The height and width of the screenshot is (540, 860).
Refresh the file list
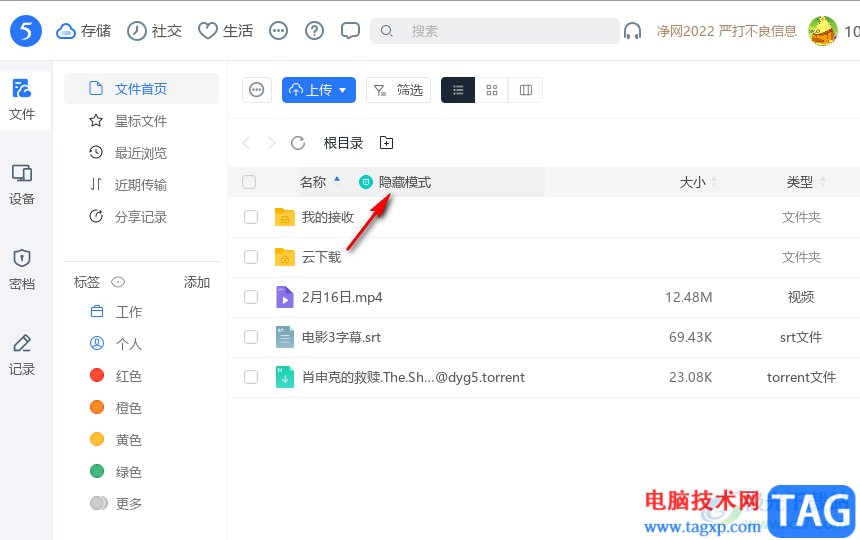click(298, 143)
